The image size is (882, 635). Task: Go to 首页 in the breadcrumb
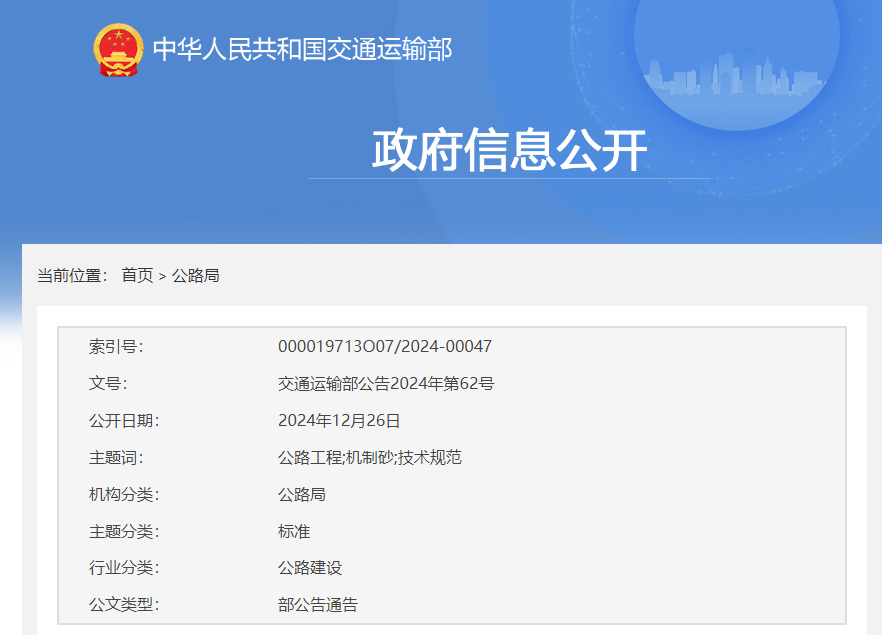pos(137,275)
